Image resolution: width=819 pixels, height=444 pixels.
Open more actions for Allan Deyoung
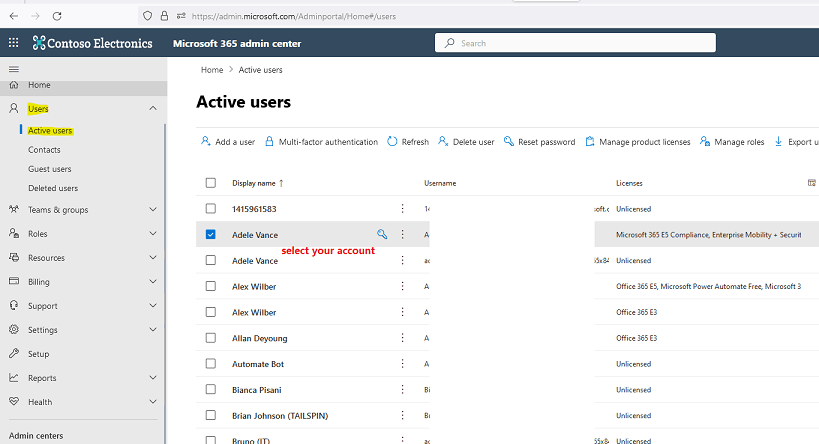pos(402,338)
